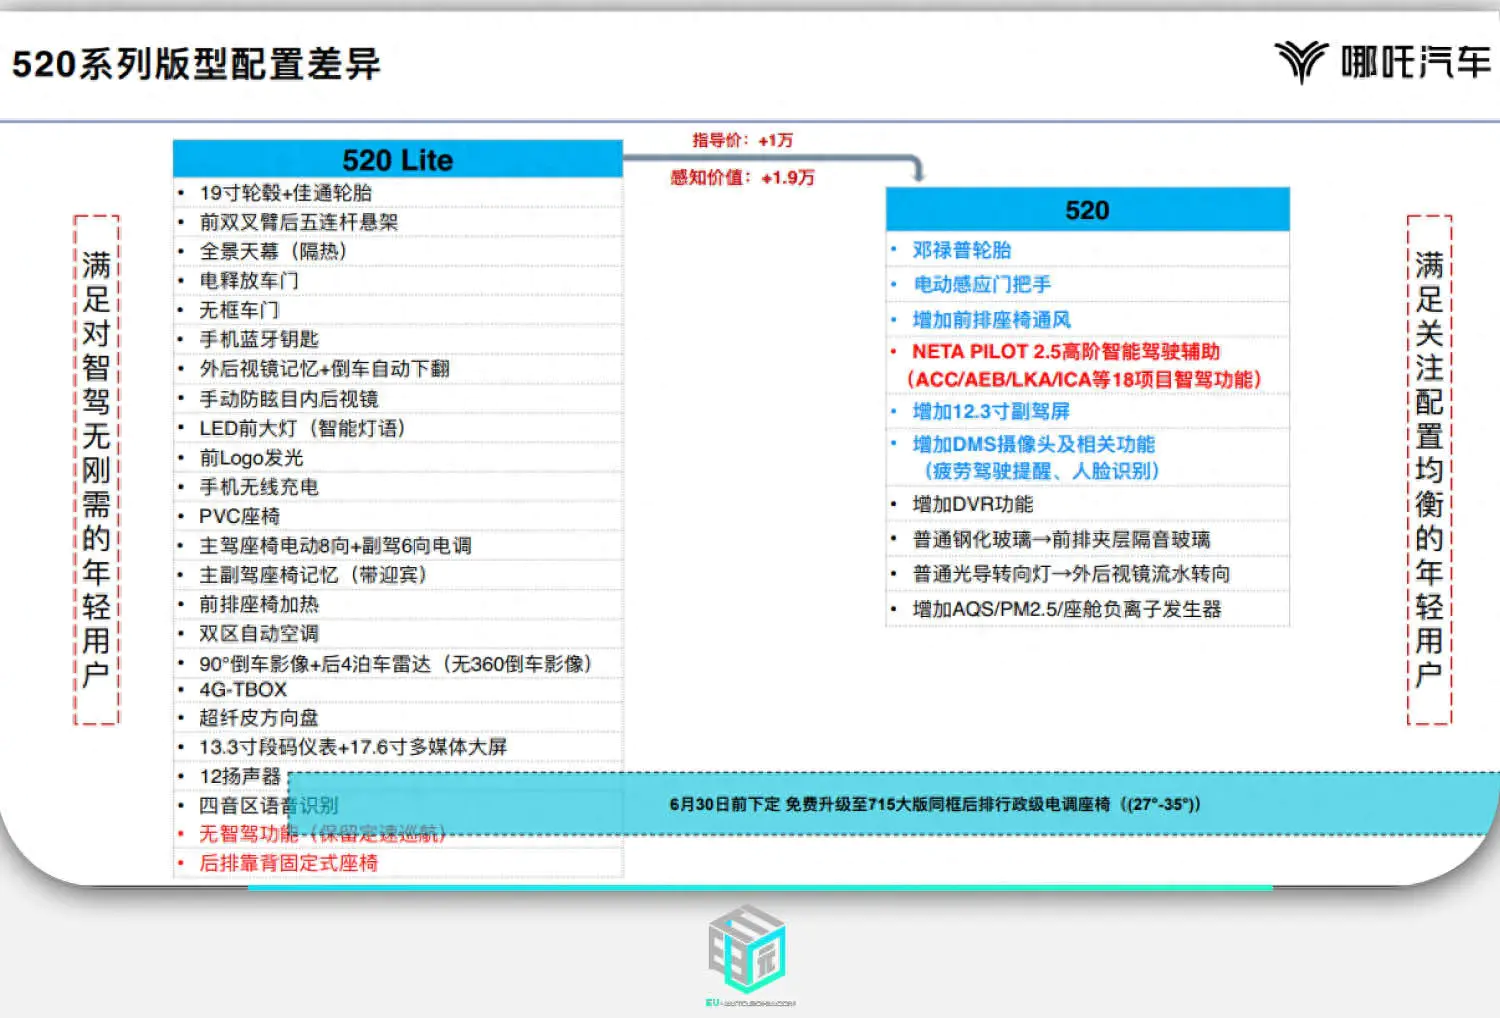Viewport: 1500px width, 1018px height.
Task: Select the row '增加DVR功能'
Action: click(x=1087, y=504)
